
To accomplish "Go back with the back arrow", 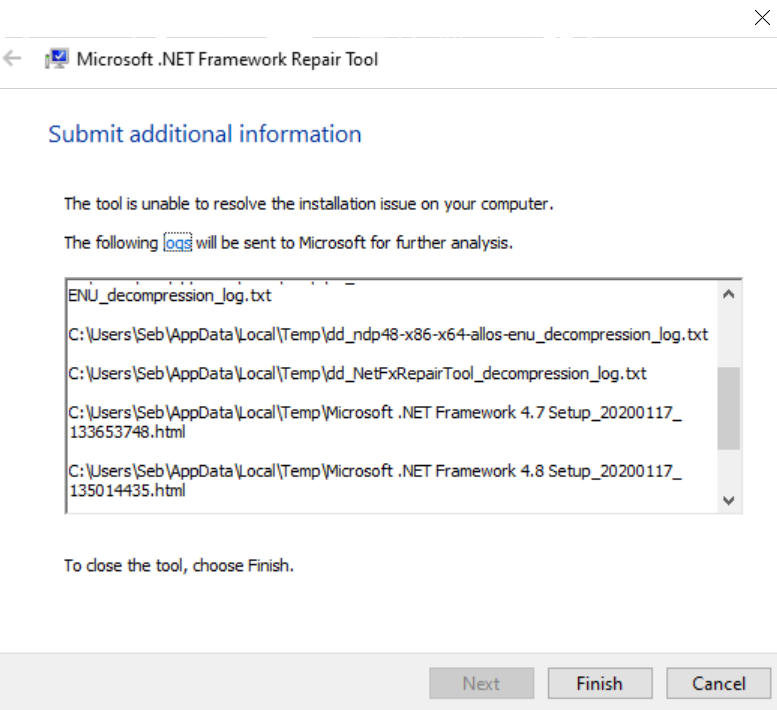I will tap(12, 58).
